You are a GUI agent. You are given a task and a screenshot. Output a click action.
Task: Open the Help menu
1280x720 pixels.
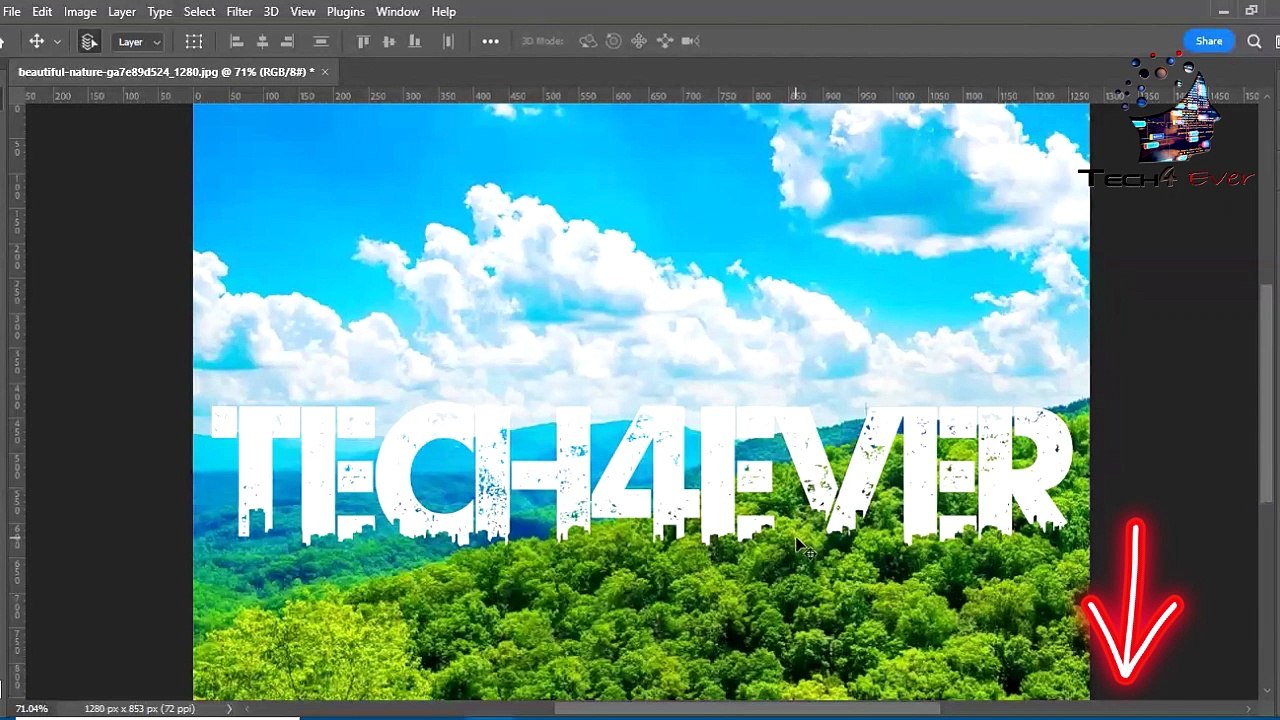444,11
